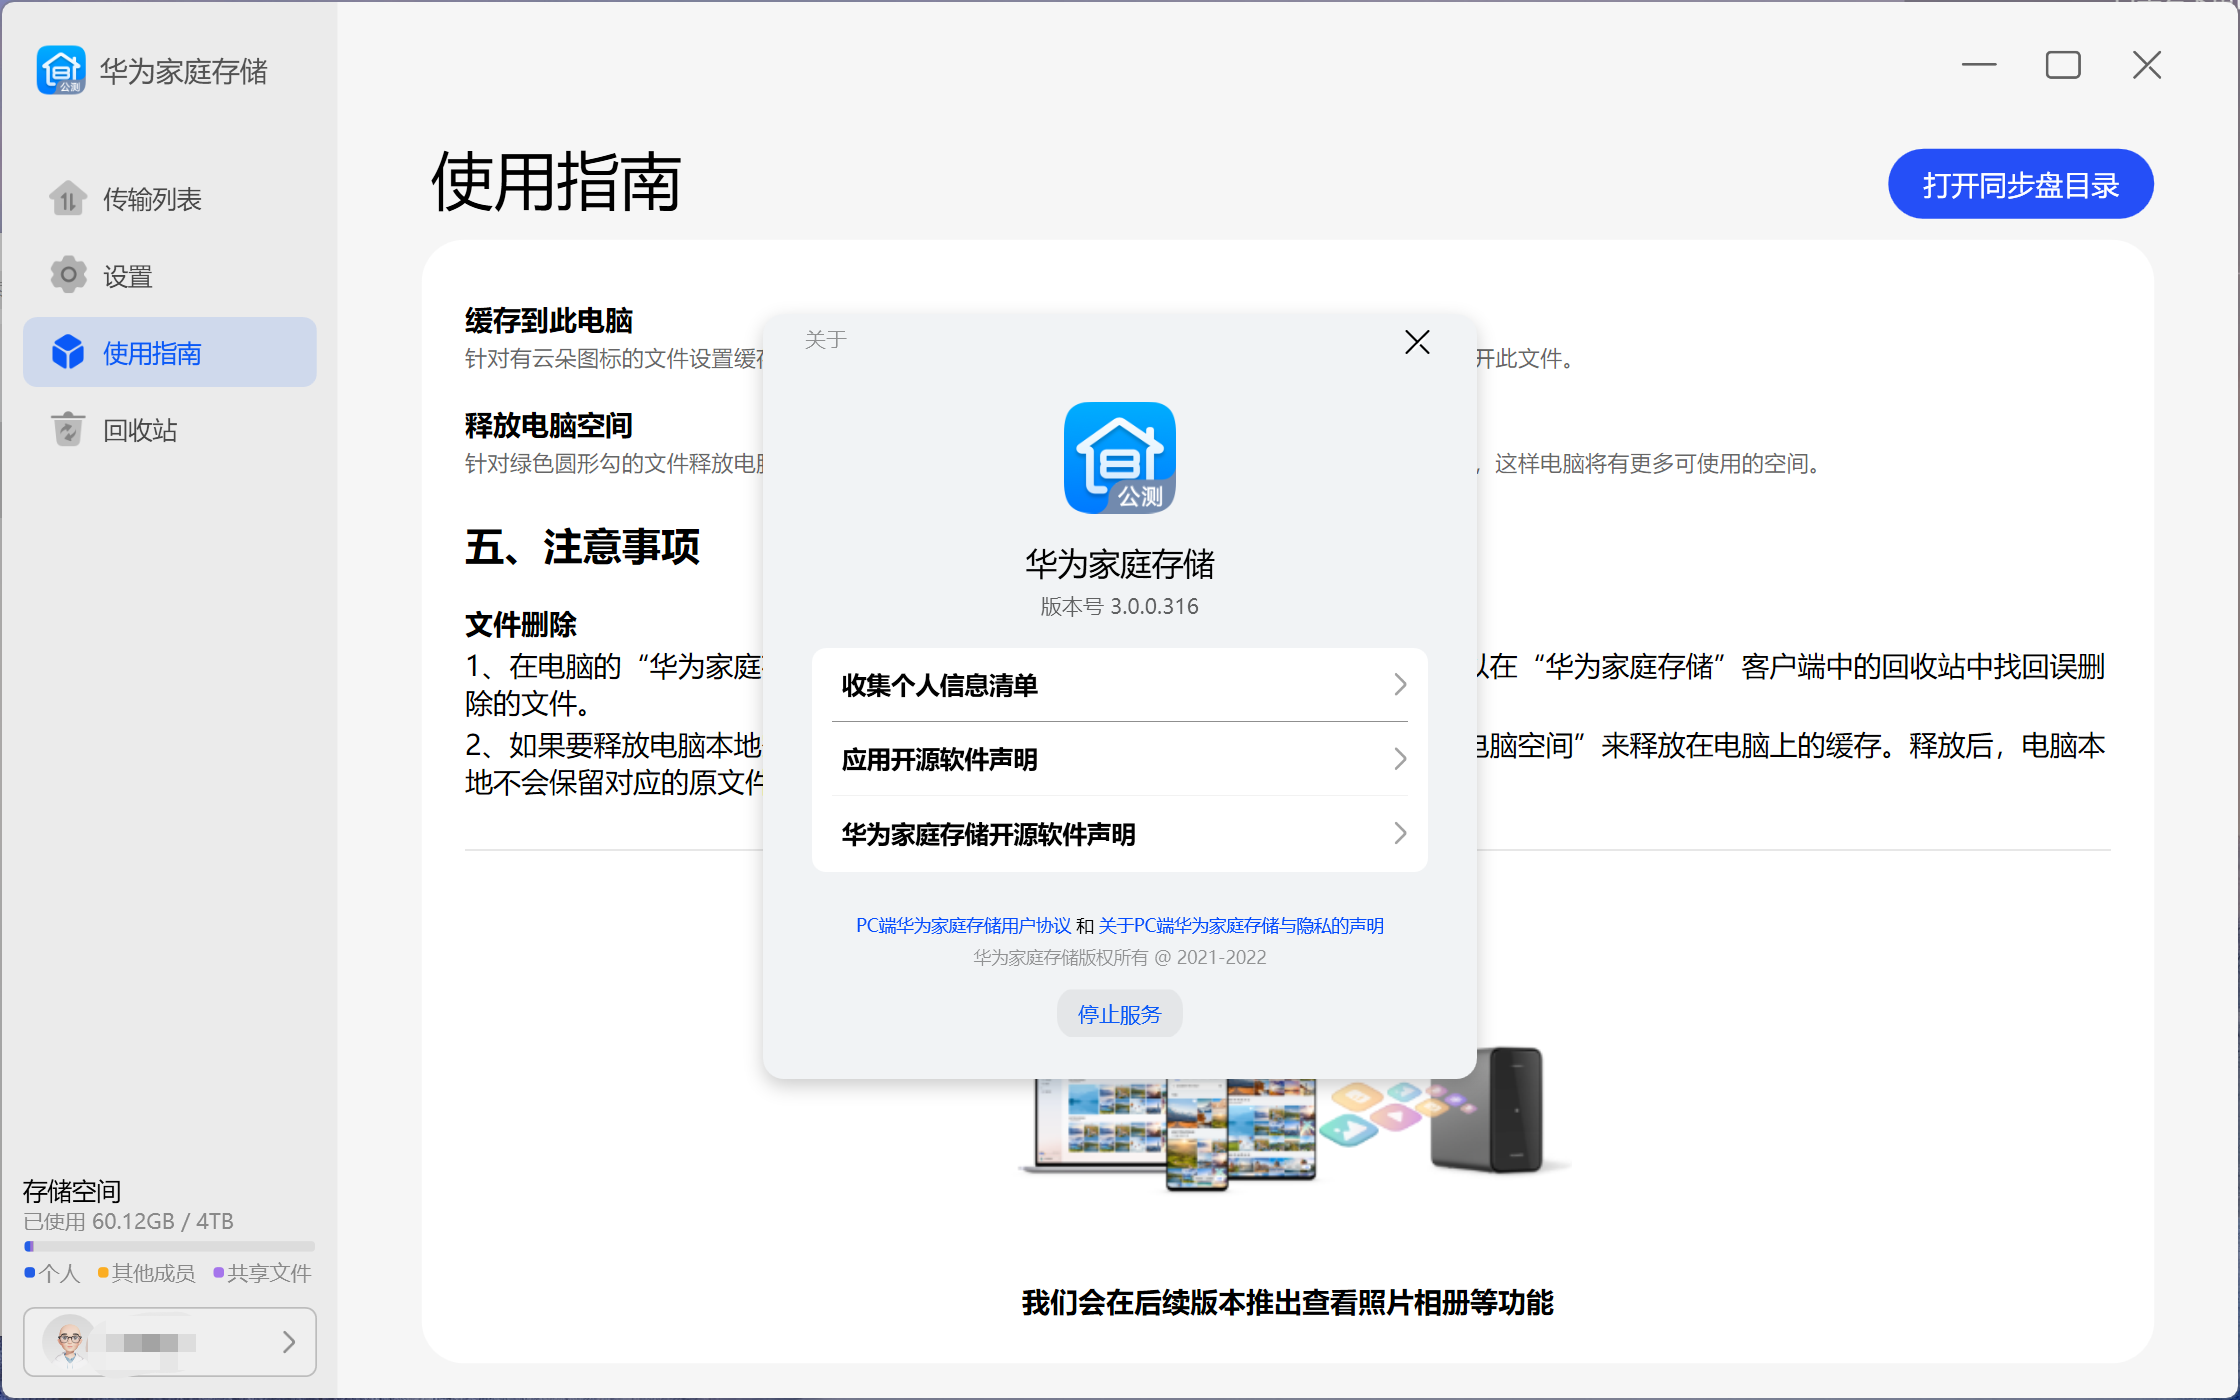
Task: Minimize the application window
Action: point(1978,65)
